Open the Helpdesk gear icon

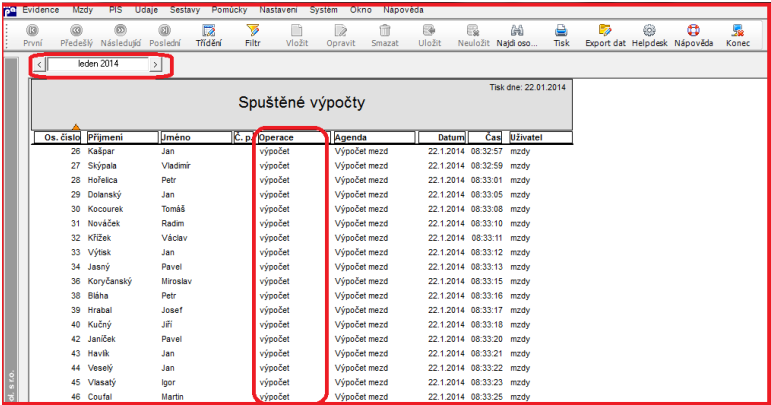[650, 36]
